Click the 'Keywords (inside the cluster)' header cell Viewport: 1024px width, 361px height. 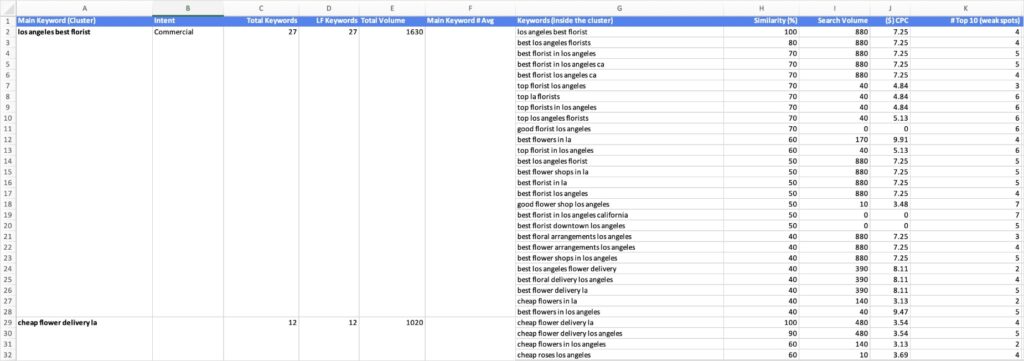(618, 21)
